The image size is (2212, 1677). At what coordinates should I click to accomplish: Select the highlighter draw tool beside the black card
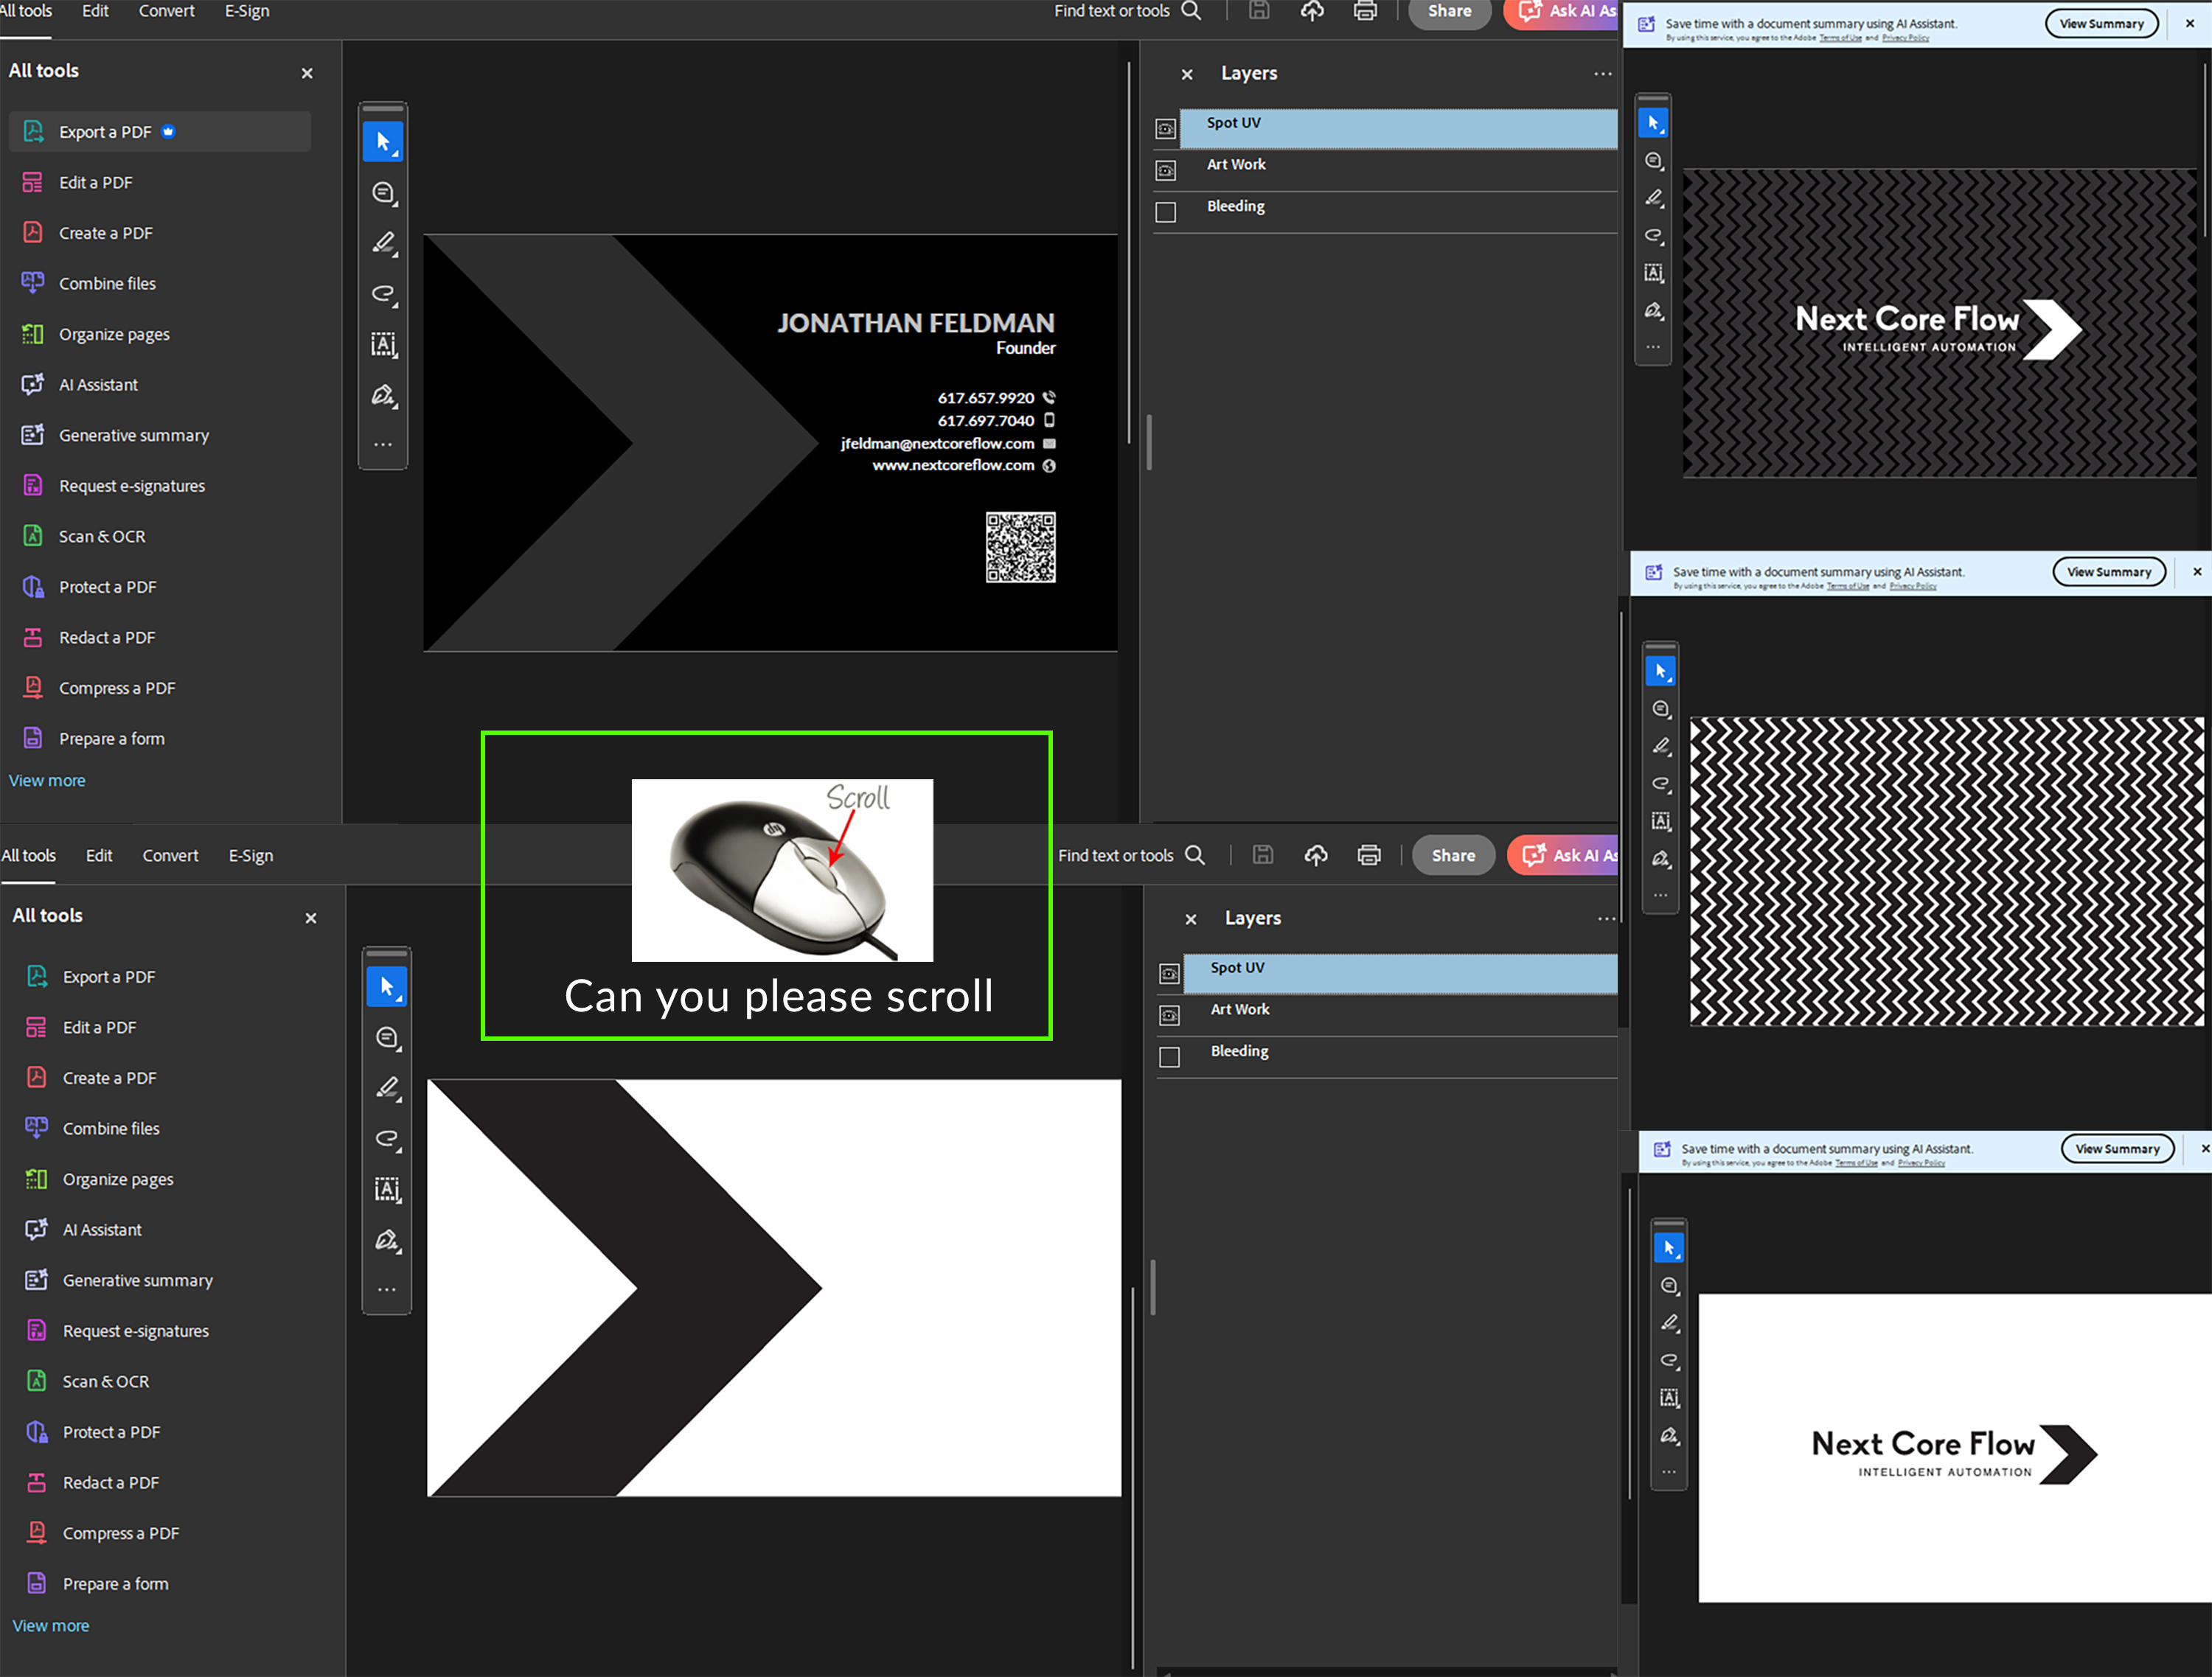point(384,243)
